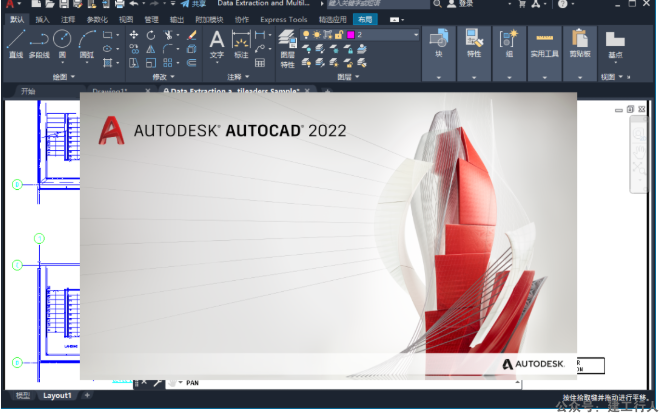Click the PAN command line input
Viewport: 659px width, 413px height.
(345, 383)
